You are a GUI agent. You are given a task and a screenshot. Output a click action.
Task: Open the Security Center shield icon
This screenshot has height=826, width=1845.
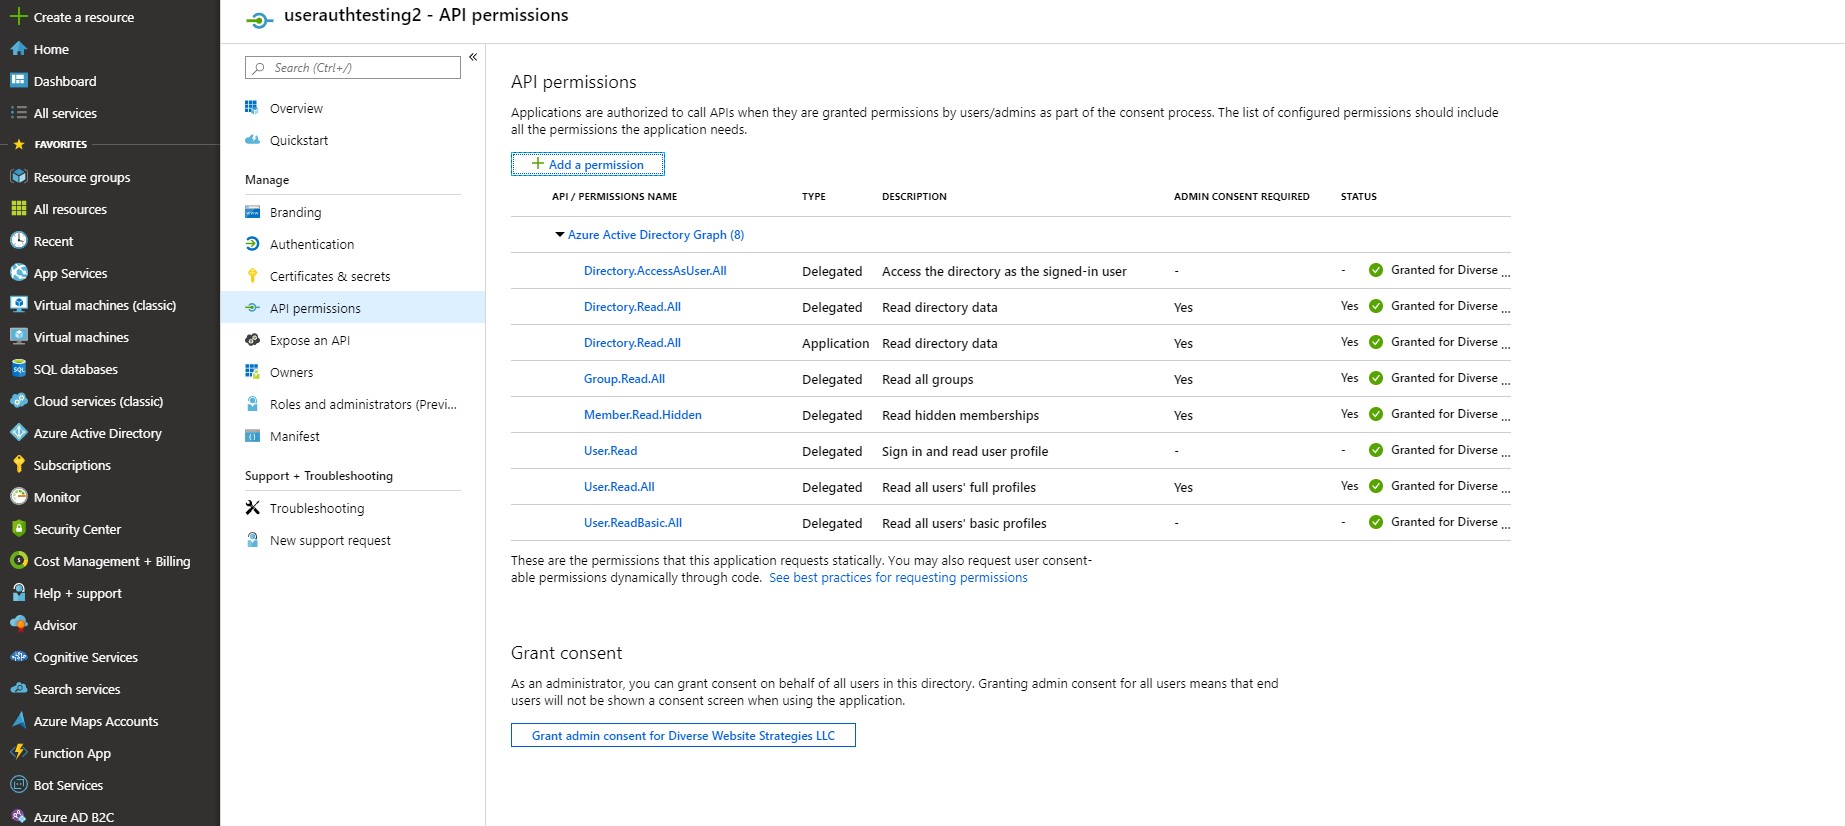tap(18, 529)
